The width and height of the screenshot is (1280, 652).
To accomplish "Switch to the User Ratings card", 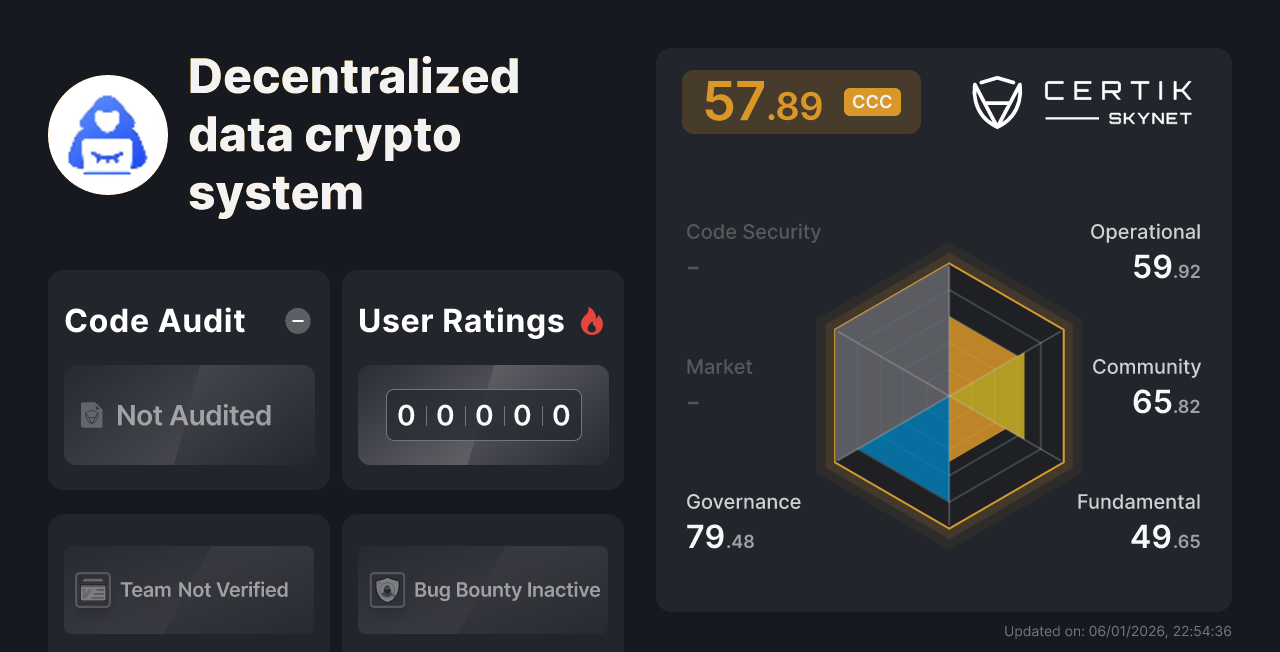I will (482, 380).
